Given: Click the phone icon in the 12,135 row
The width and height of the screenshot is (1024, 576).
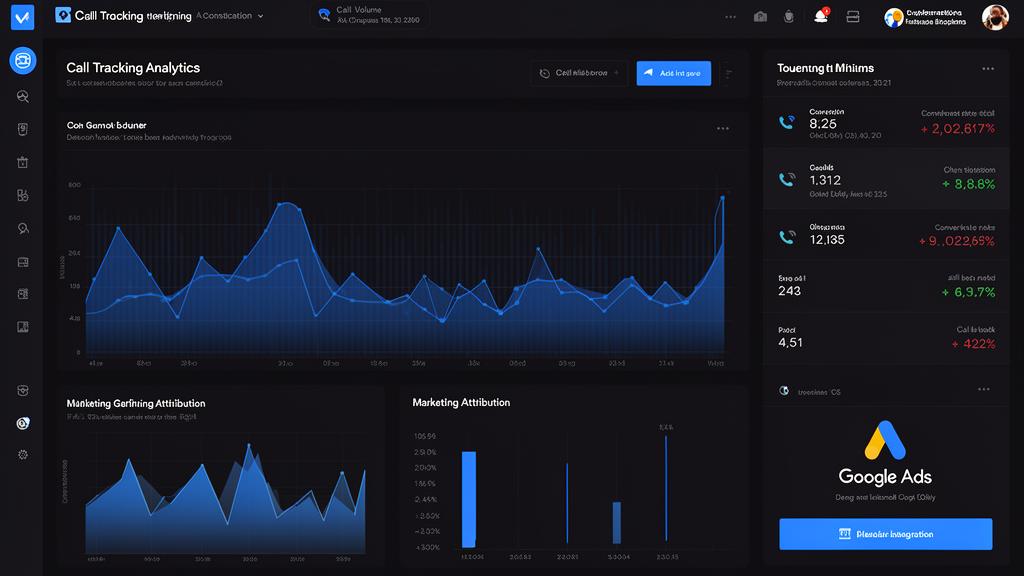Looking at the screenshot, I should click(787, 236).
